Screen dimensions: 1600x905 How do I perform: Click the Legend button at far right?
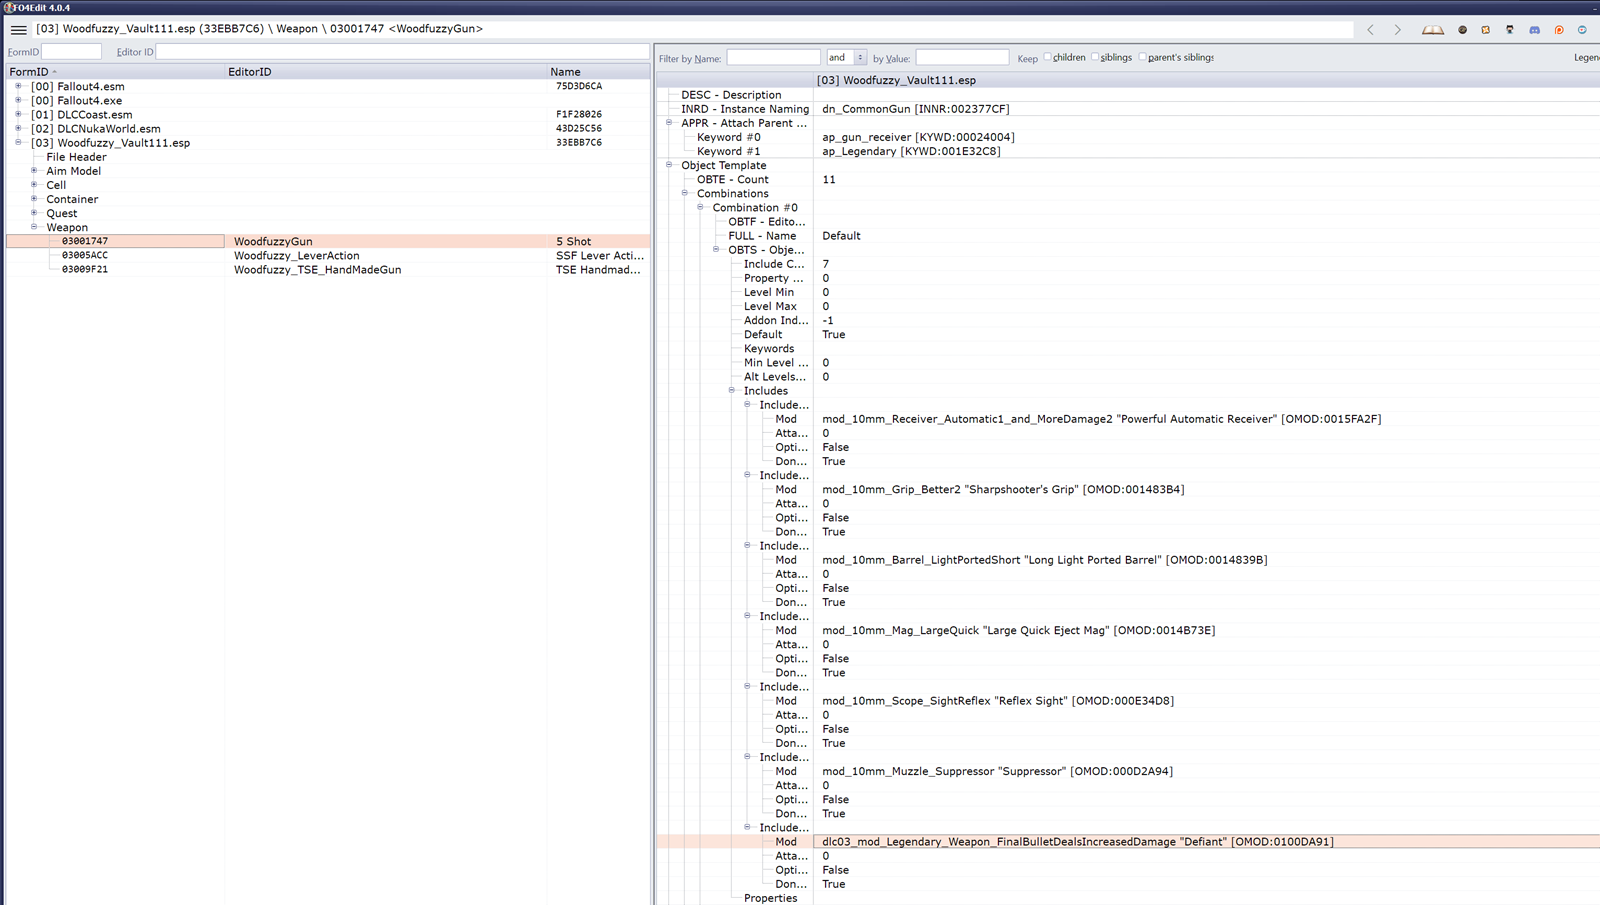point(1587,58)
